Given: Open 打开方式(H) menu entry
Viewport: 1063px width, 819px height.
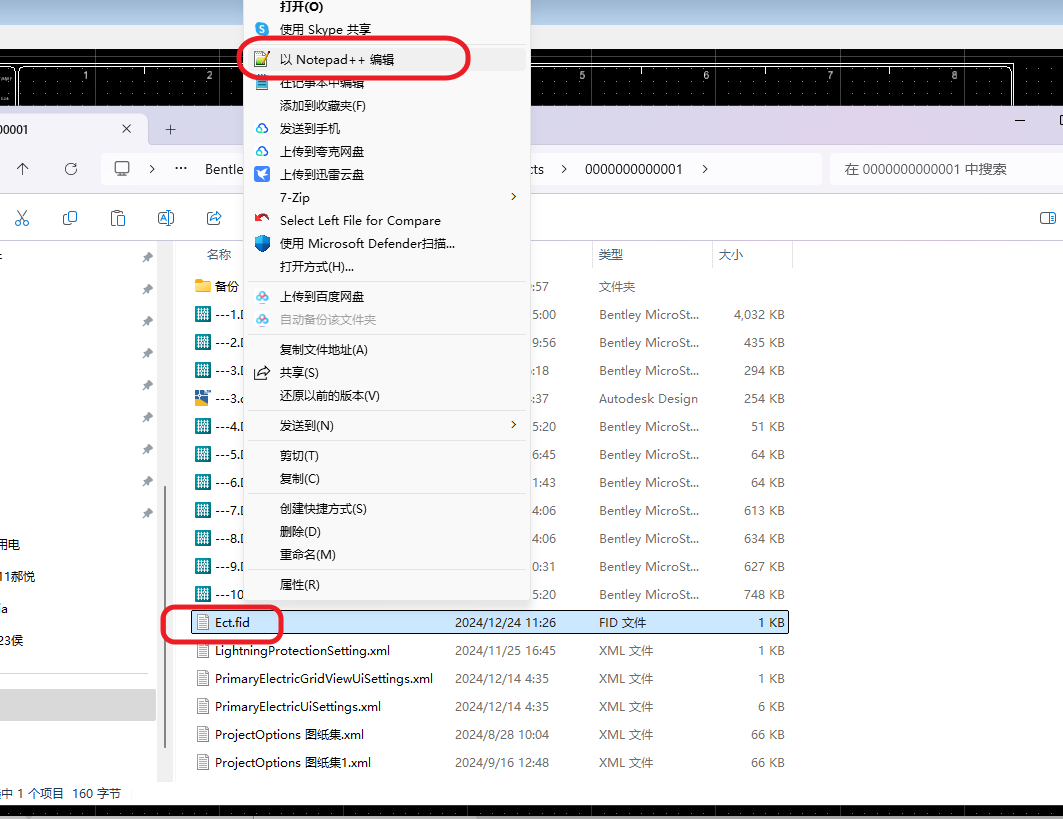Looking at the screenshot, I should [x=386, y=266].
